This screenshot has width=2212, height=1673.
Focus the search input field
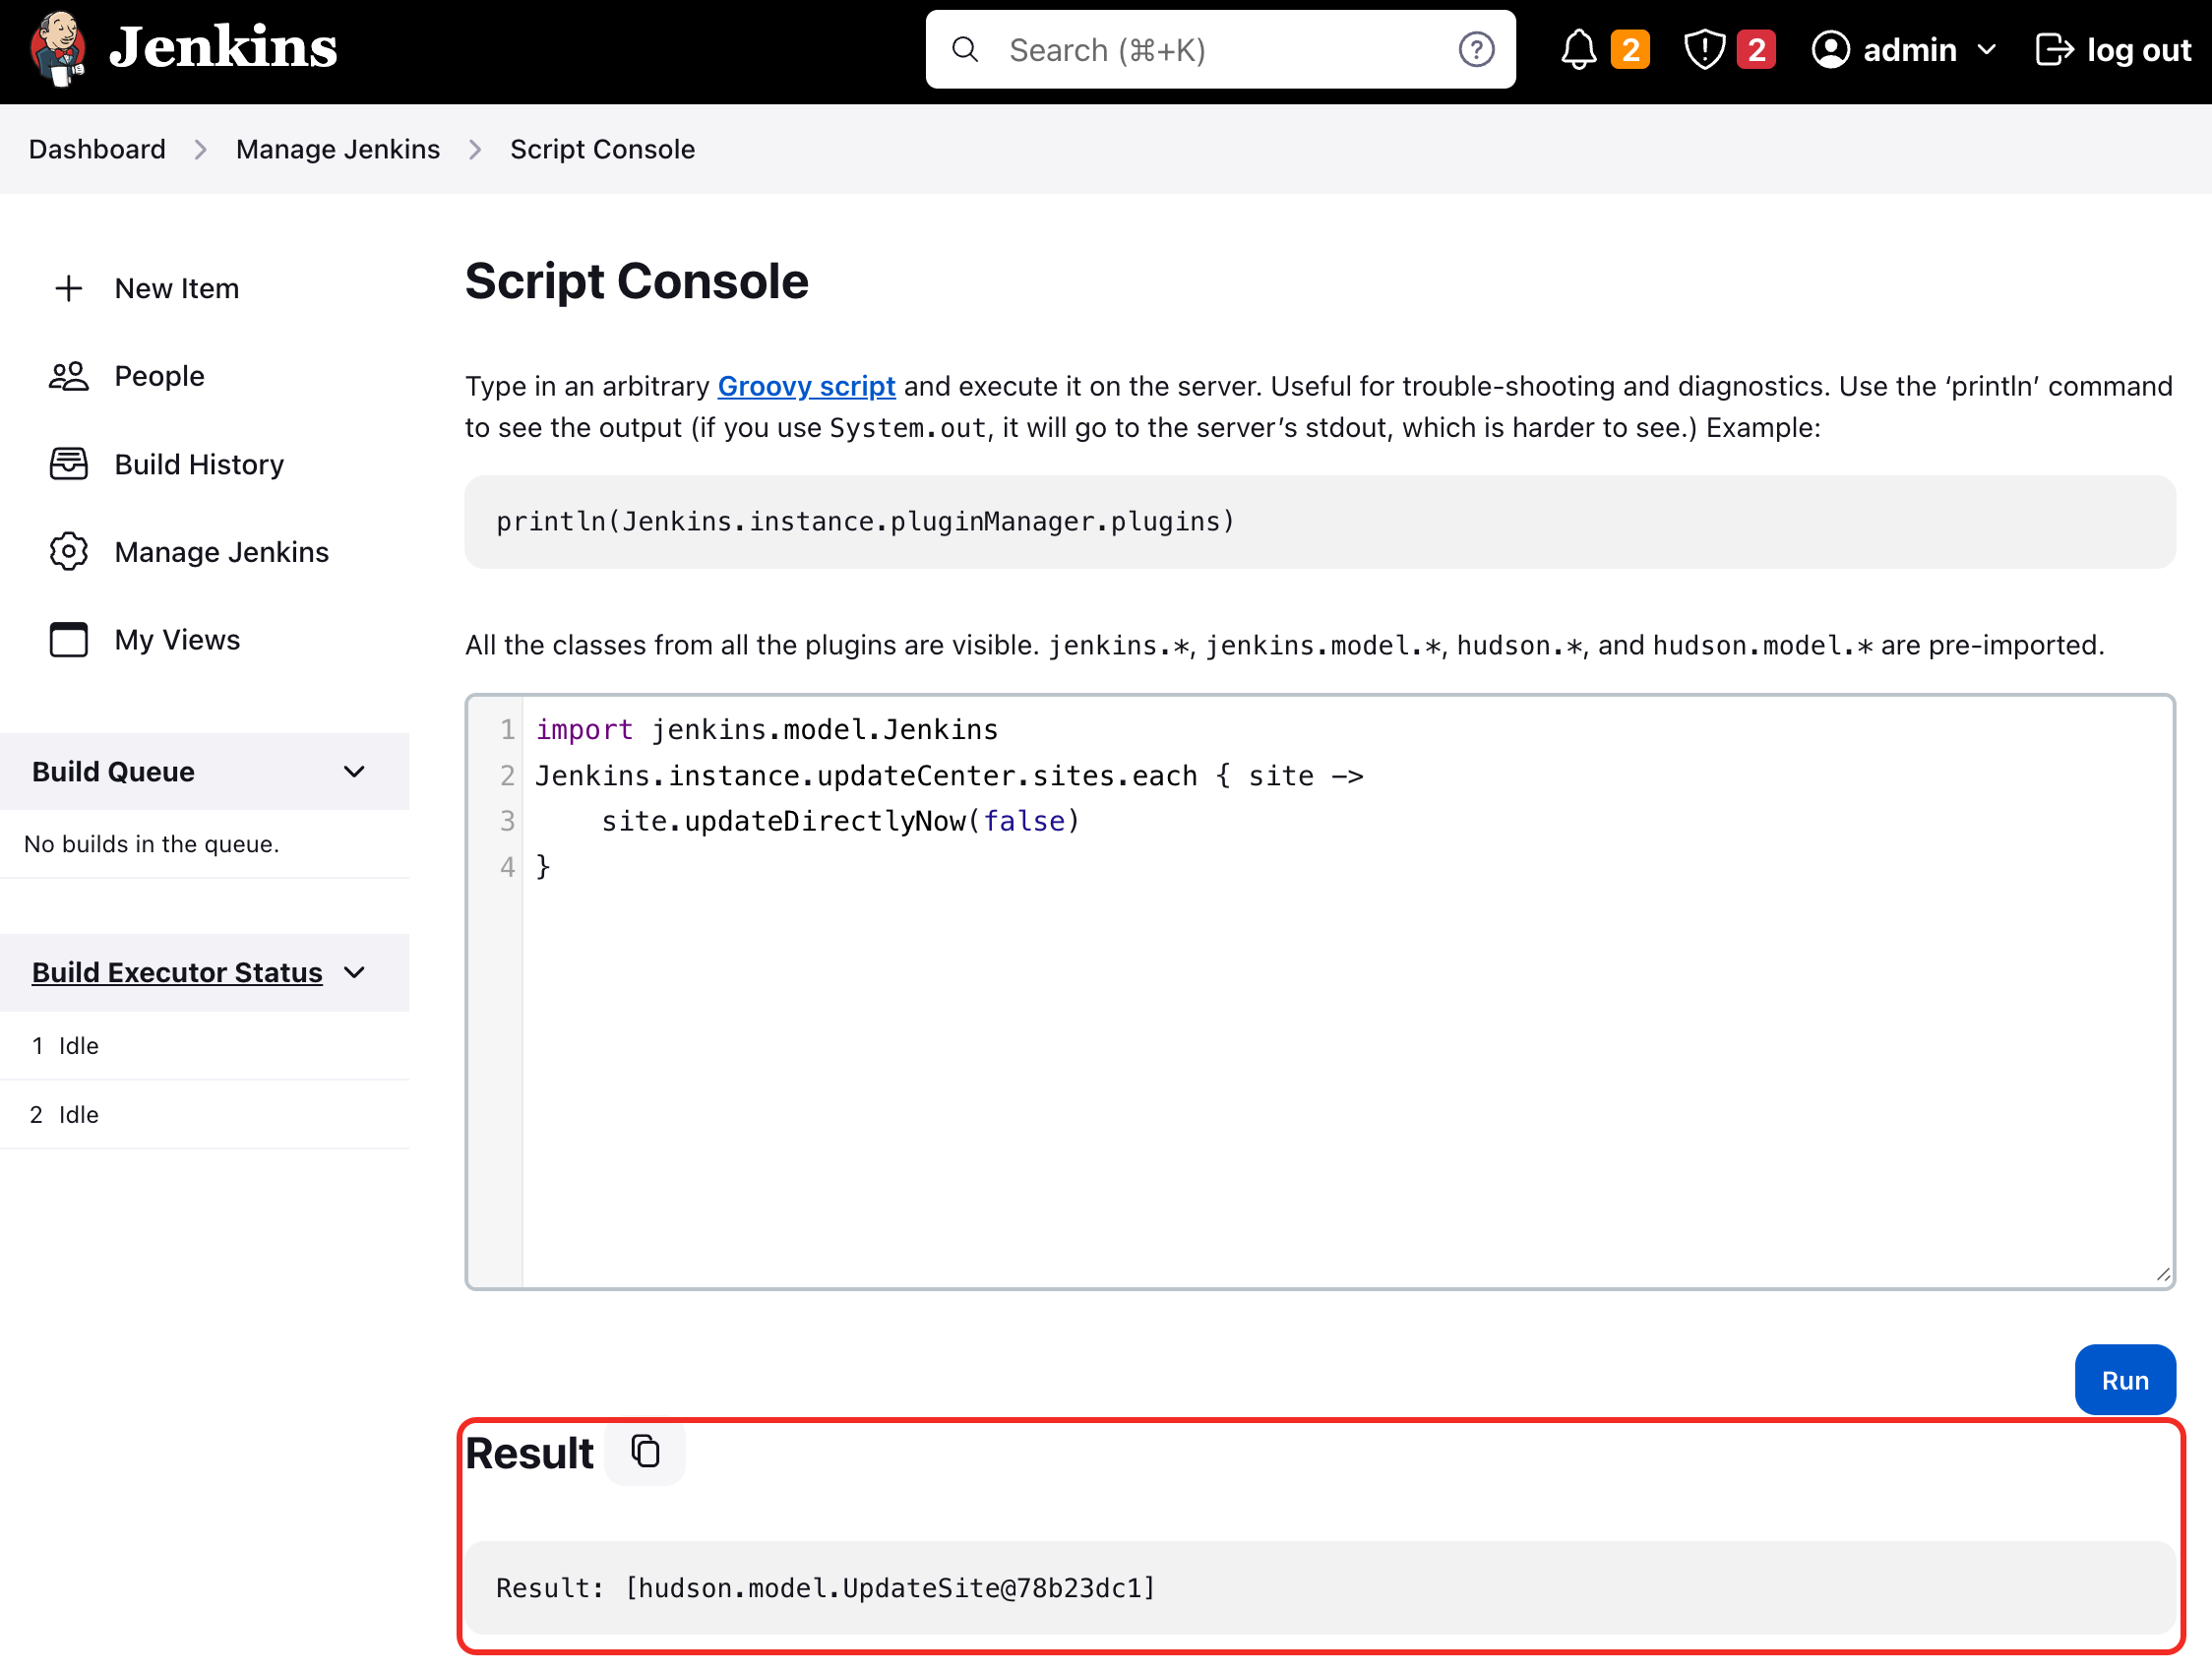pyautogui.click(x=1220, y=49)
